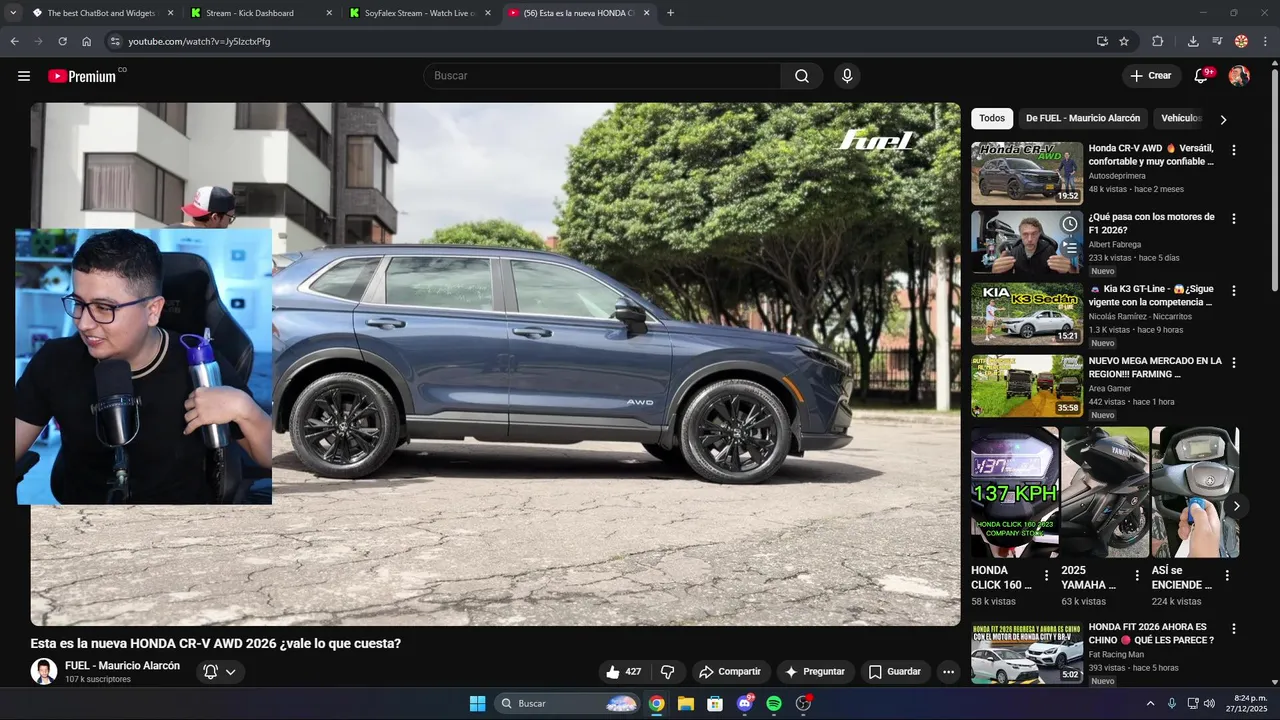This screenshot has width=1280, height=720.
Task: Dislike the video with thumbs down
Action: 668,672
